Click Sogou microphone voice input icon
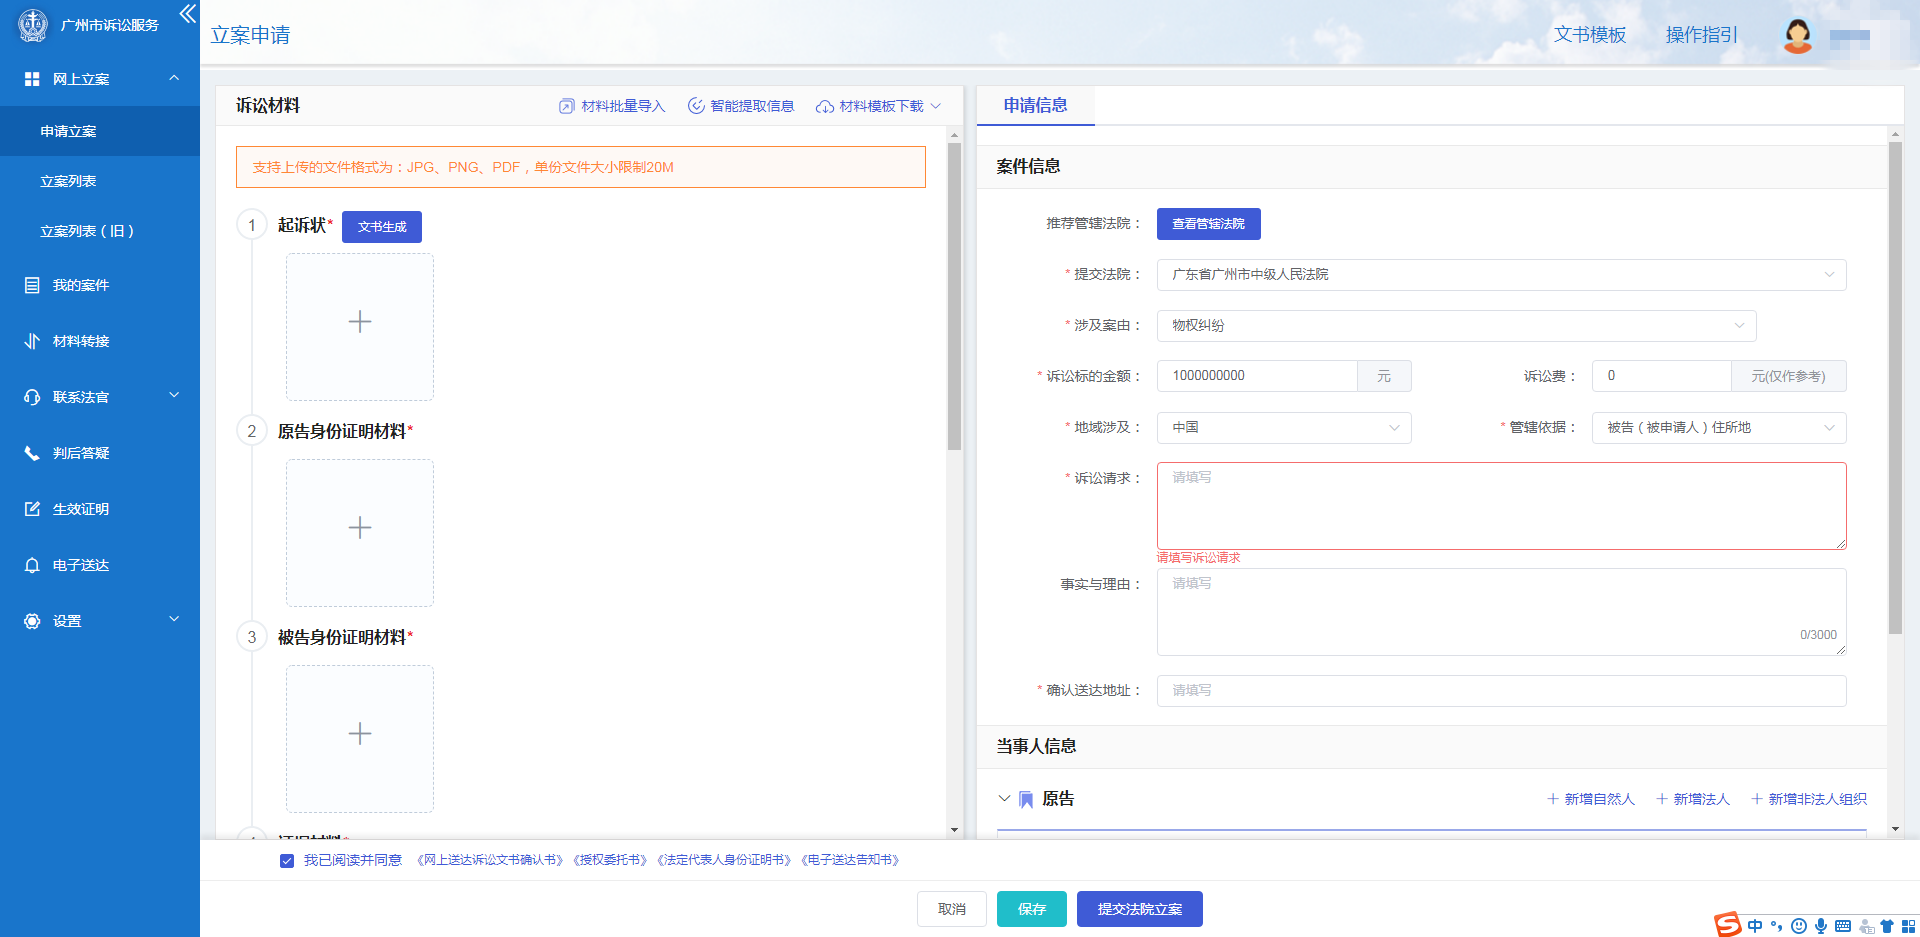 point(1821,926)
